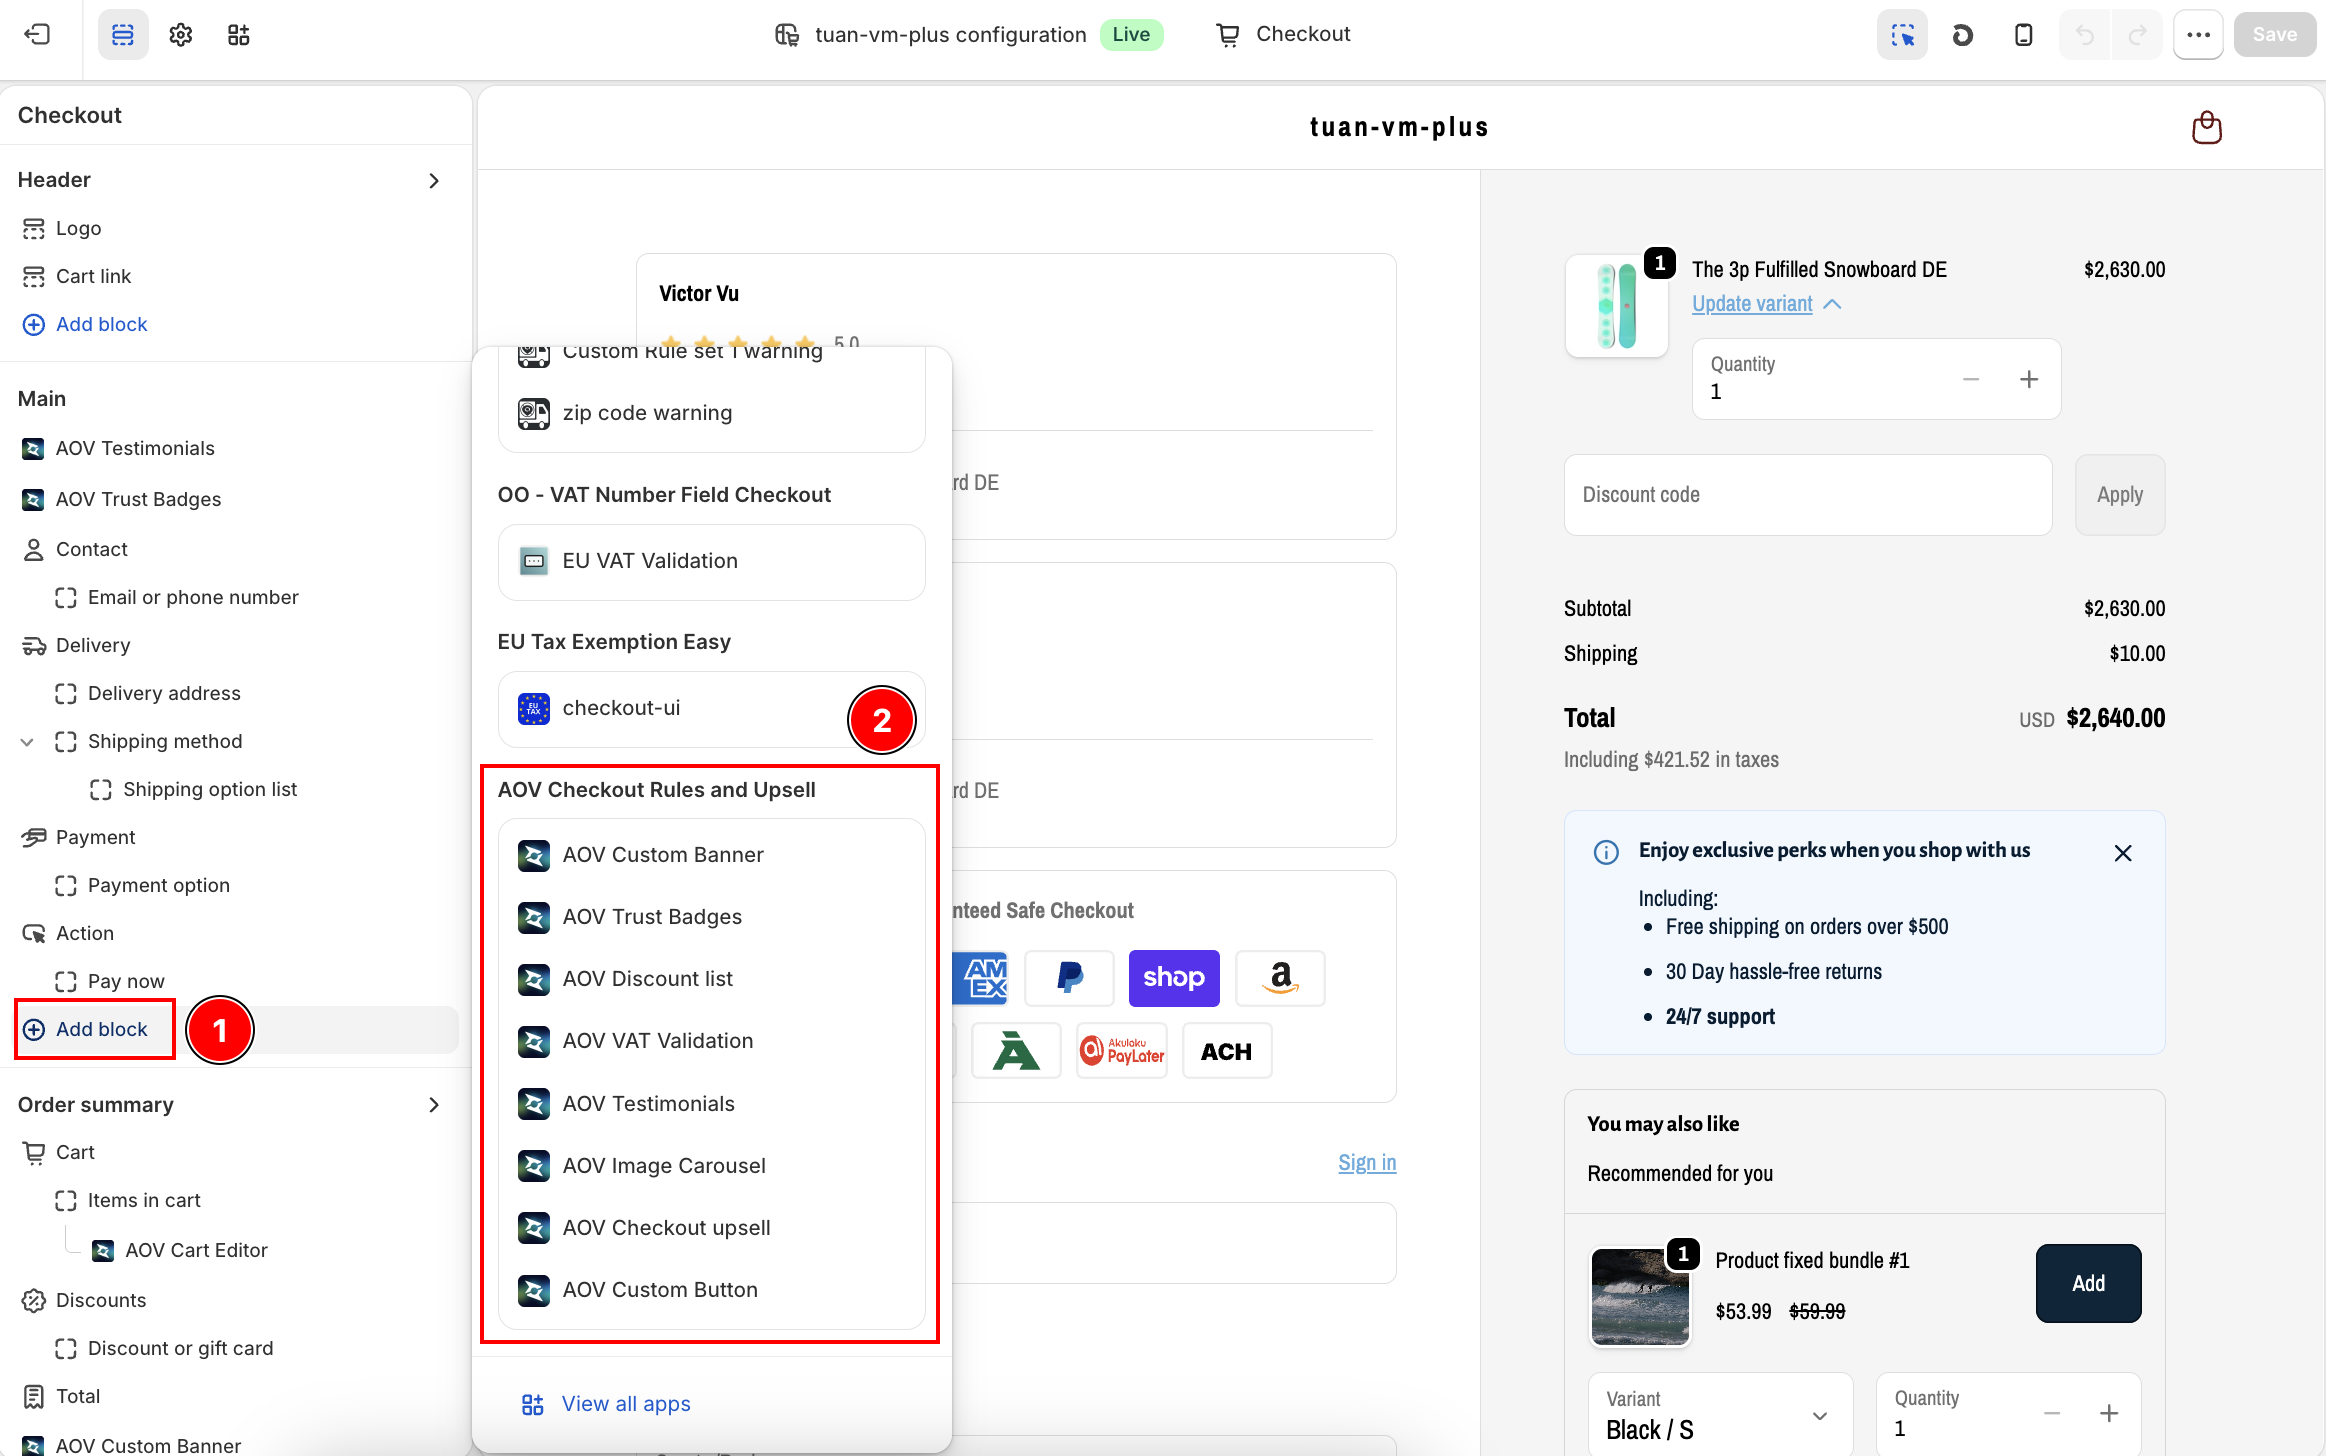
Task: Click the snowboard product thumbnail
Action: 1617,306
